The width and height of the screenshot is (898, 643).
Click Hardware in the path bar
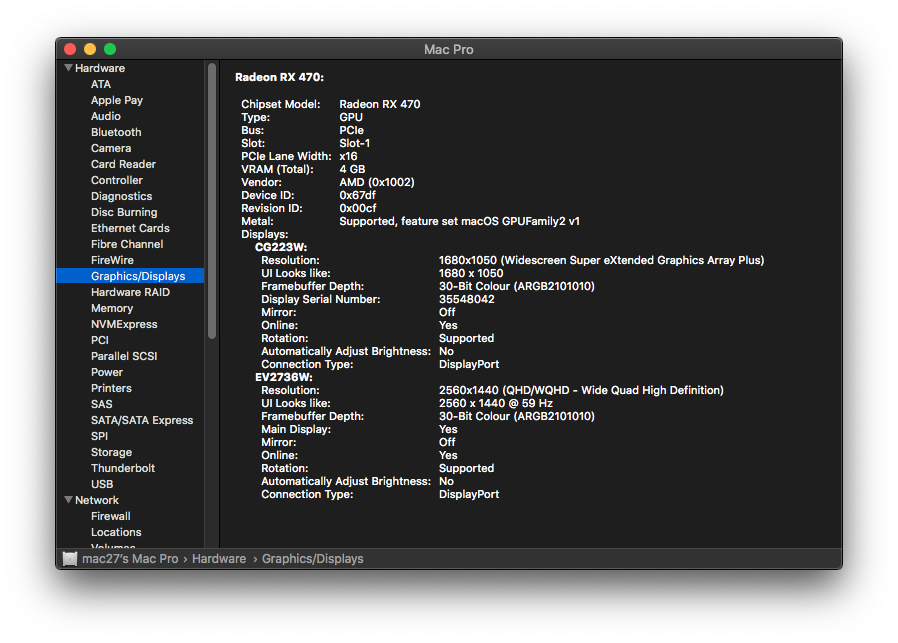coord(219,559)
